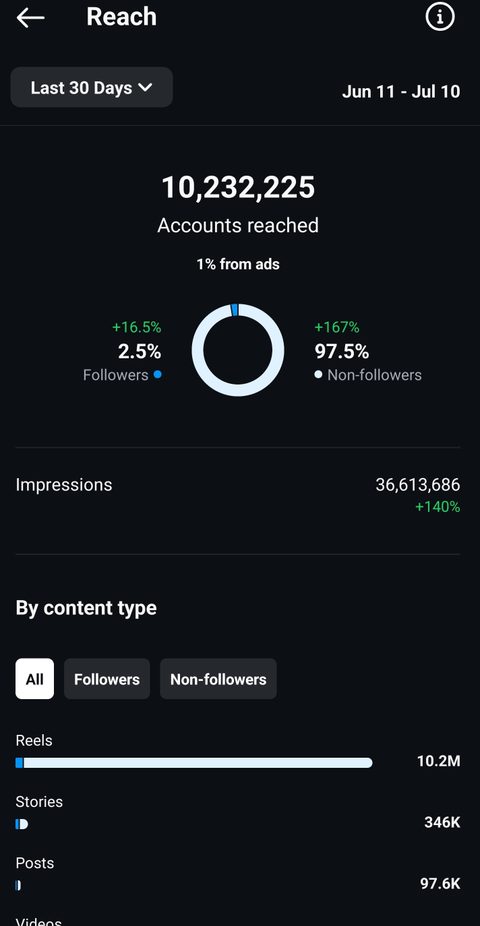Click the 10.2M Reels value
480x926 pixels.
(439, 761)
